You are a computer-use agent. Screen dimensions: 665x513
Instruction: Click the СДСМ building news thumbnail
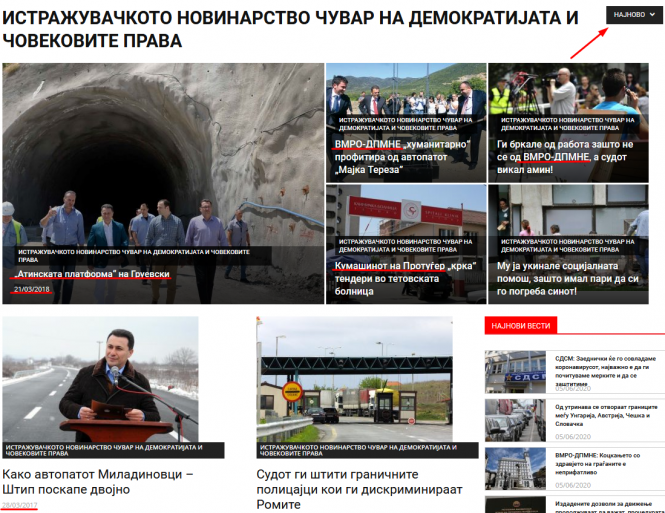click(515, 372)
